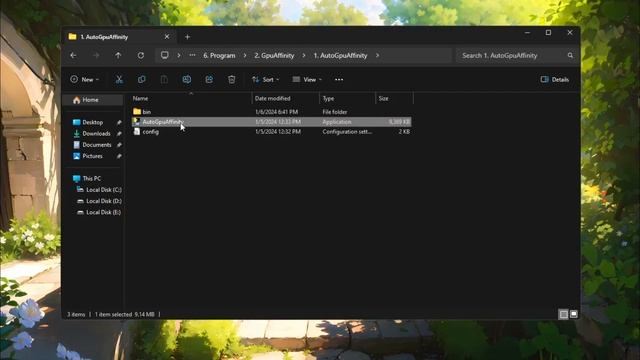640x360 pixels.
Task: Click the Rename icon in toolbar
Action: (x=187, y=80)
